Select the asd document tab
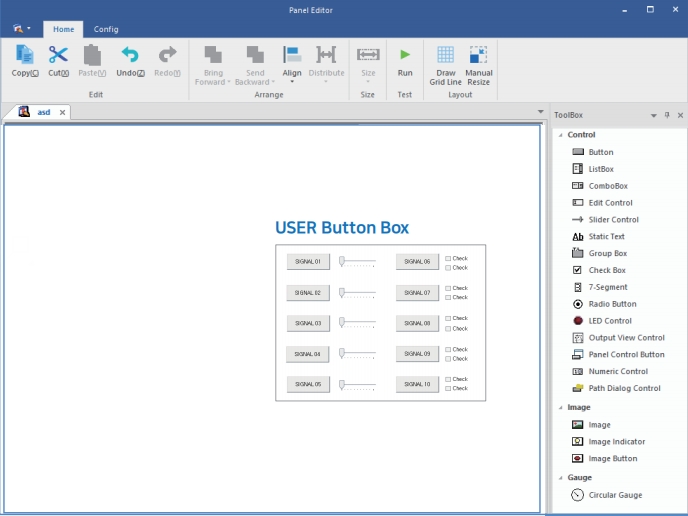688x516 pixels. point(43,112)
